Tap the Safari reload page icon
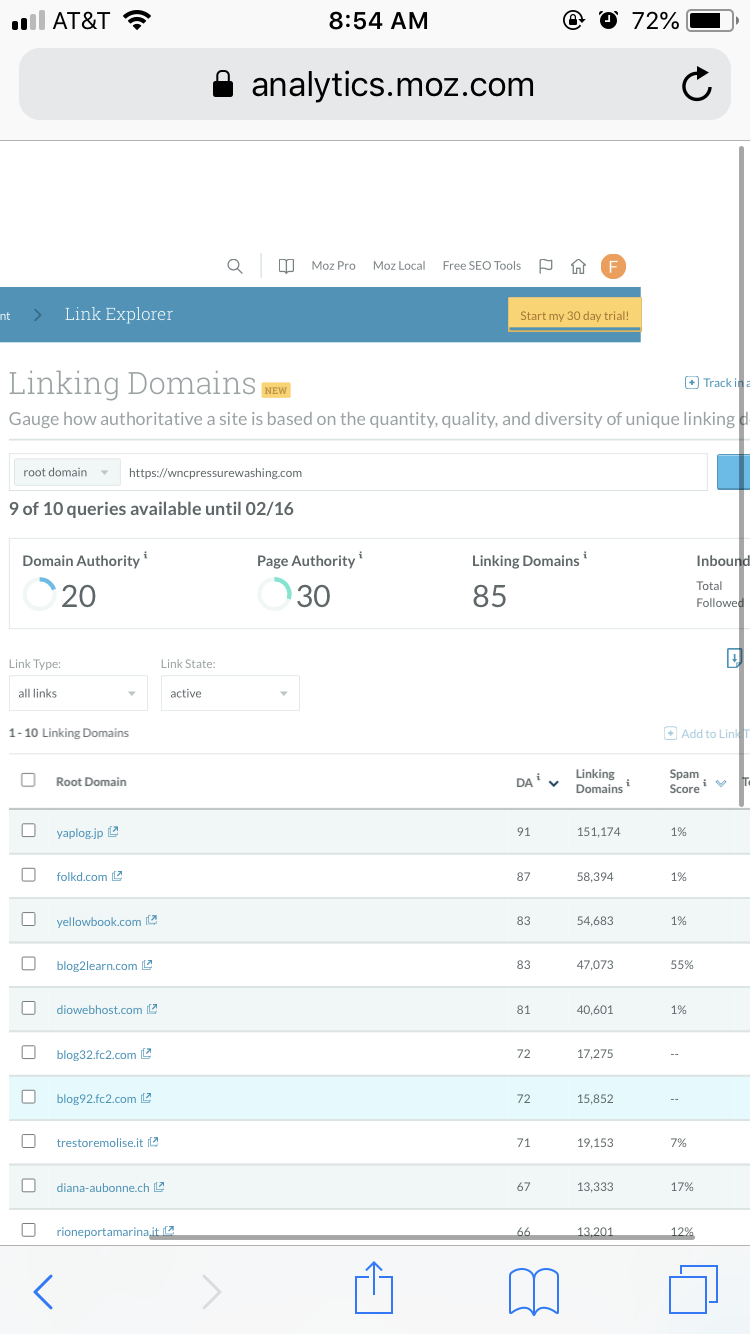 (x=696, y=86)
